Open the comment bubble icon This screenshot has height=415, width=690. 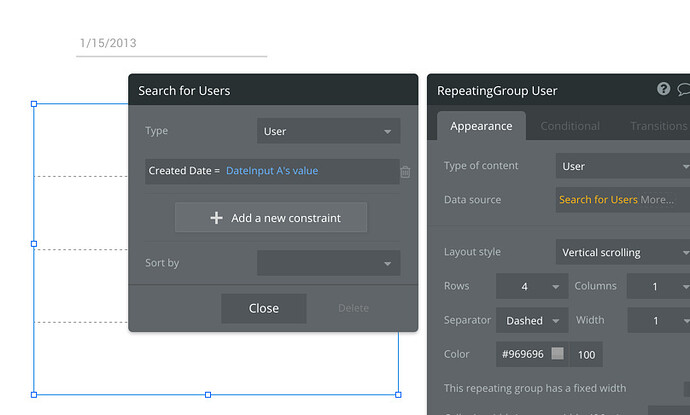coord(684,89)
